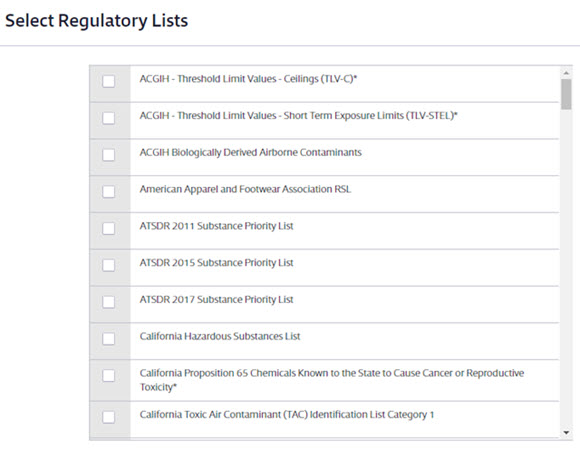This screenshot has height=450, width=580.
Task: Select the California Proposition 65 checkbox
Action: tap(108, 376)
